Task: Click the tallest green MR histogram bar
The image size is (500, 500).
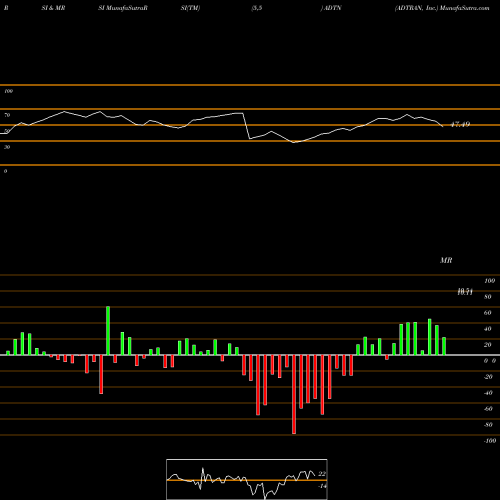Action: (x=108, y=331)
